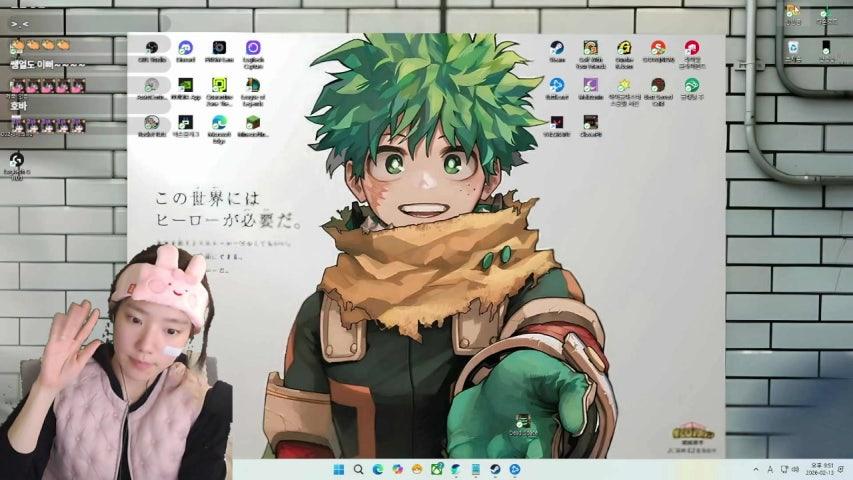
Task: Launch Golf With Your Friends shortcut
Action: pyautogui.click(x=590, y=54)
